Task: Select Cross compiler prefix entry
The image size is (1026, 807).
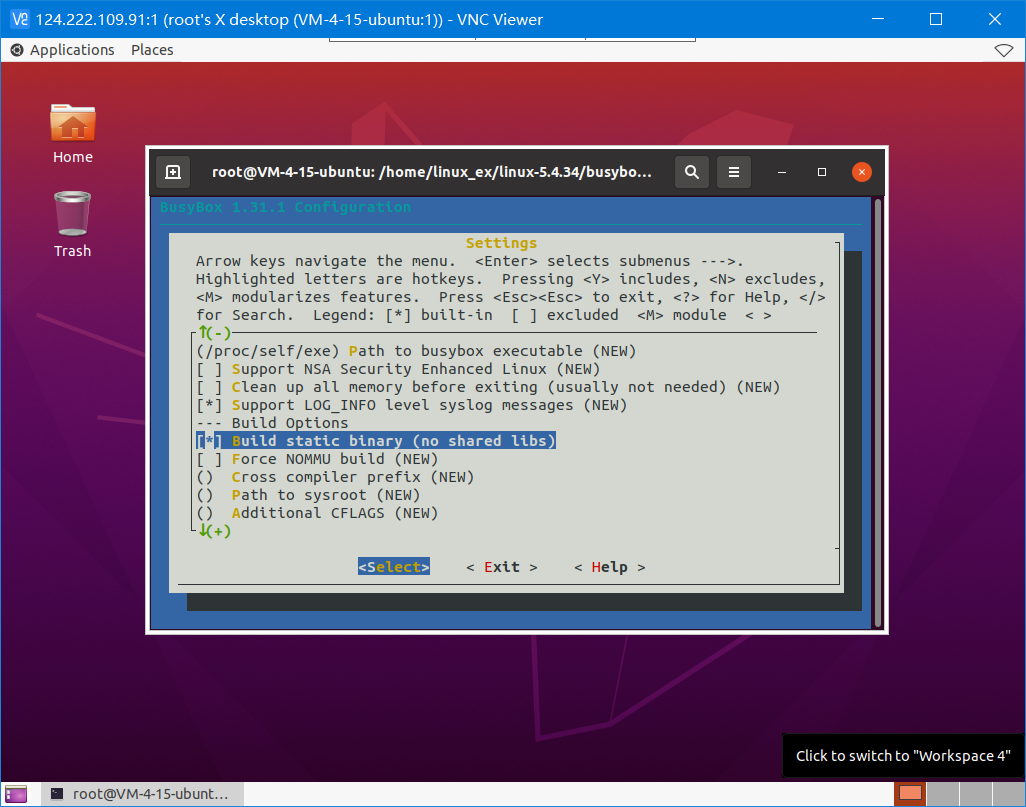Action: (x=335, y=477)
